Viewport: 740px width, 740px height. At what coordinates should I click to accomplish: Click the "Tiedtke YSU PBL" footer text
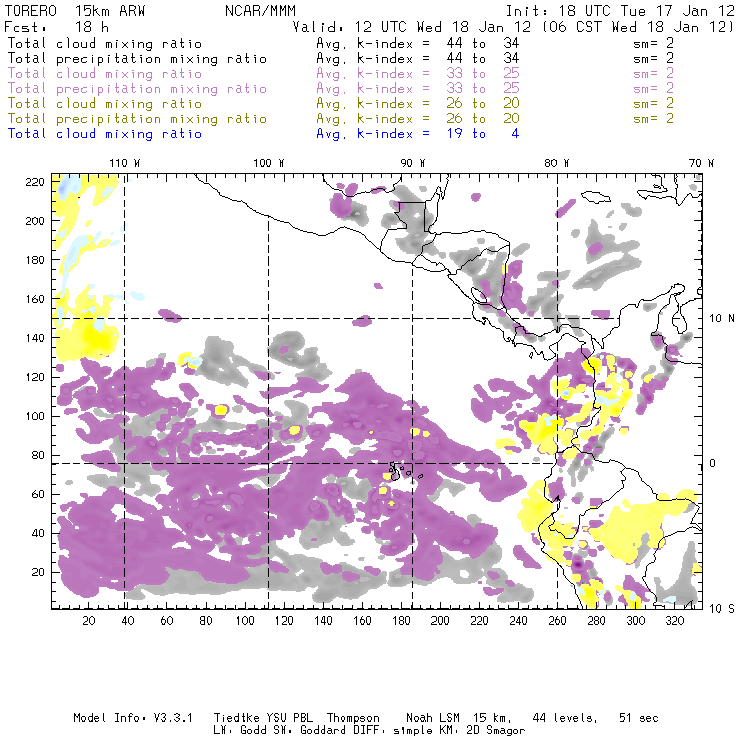pos(263,718)
